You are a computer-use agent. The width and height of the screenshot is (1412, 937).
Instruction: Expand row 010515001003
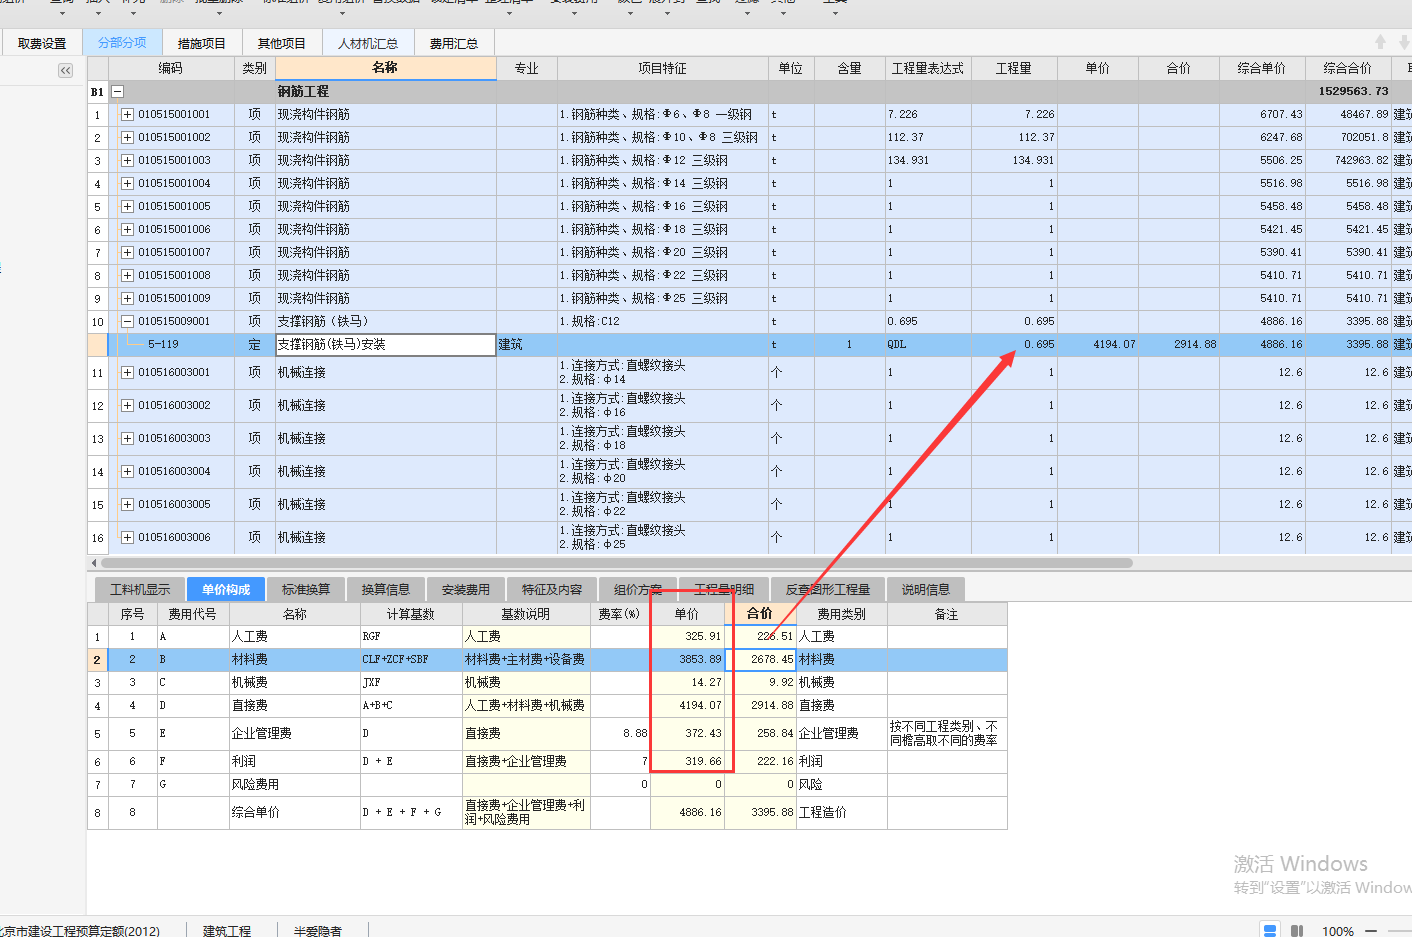pos(127,160)
